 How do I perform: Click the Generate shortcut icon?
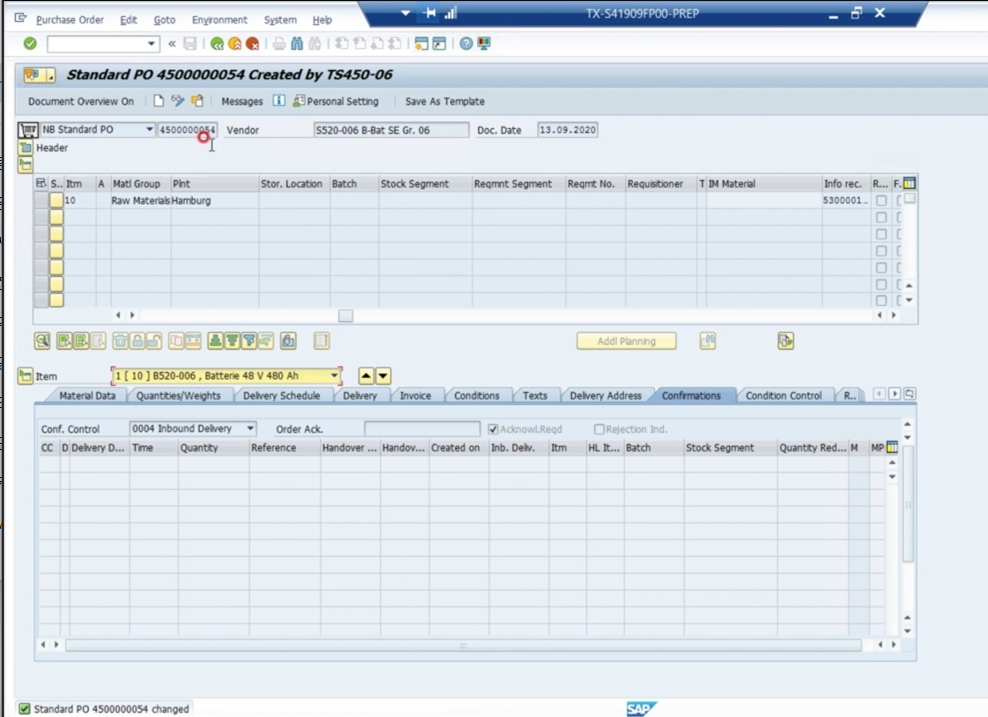439,43
